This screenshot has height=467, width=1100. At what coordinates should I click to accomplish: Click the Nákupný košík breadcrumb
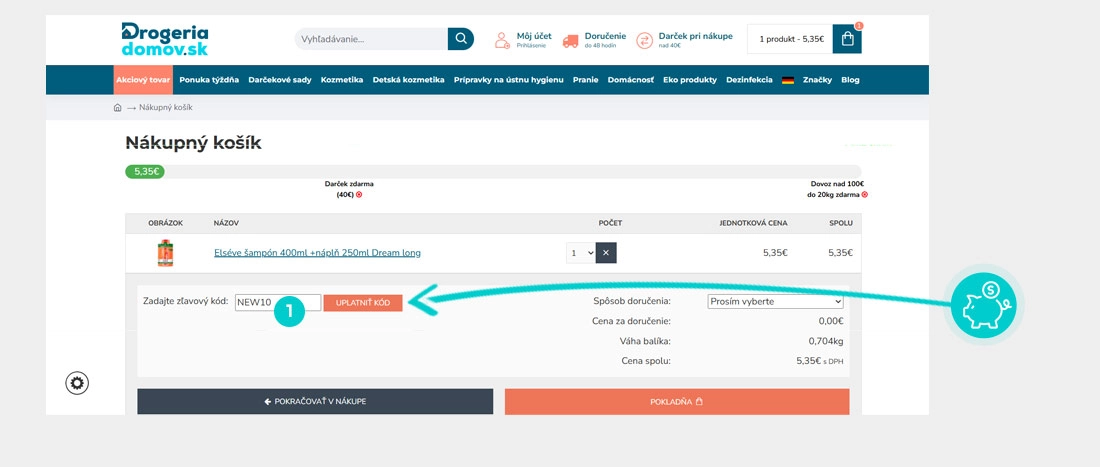166,107
